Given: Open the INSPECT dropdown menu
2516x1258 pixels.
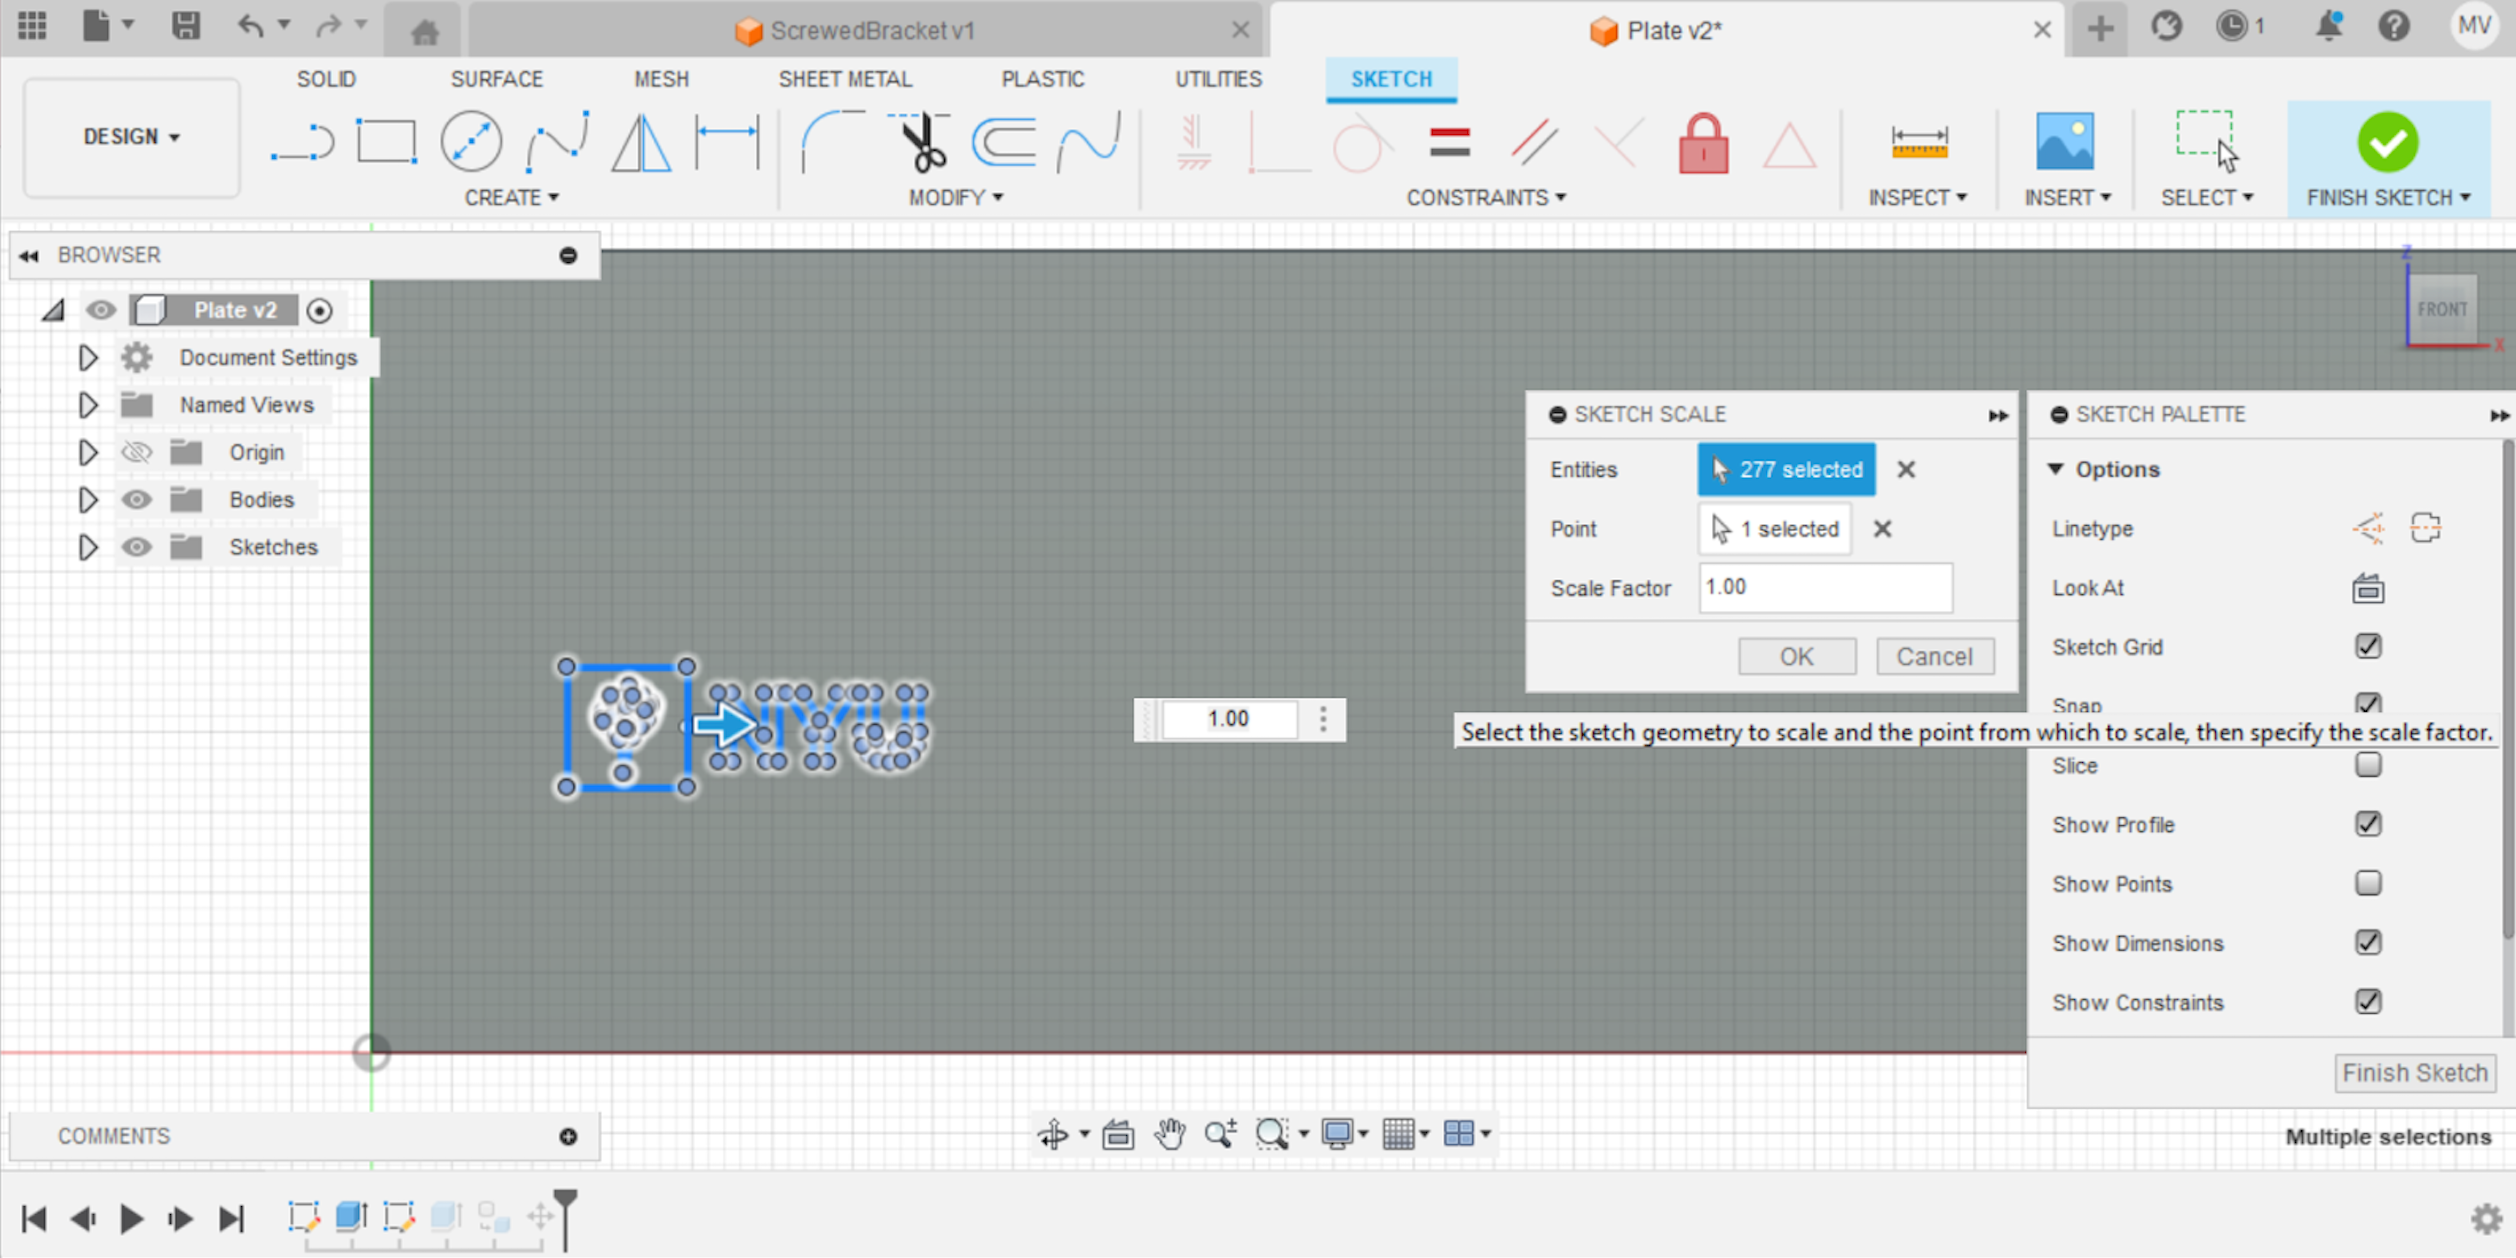Looking at the screenshot, I should [1917, 197].
